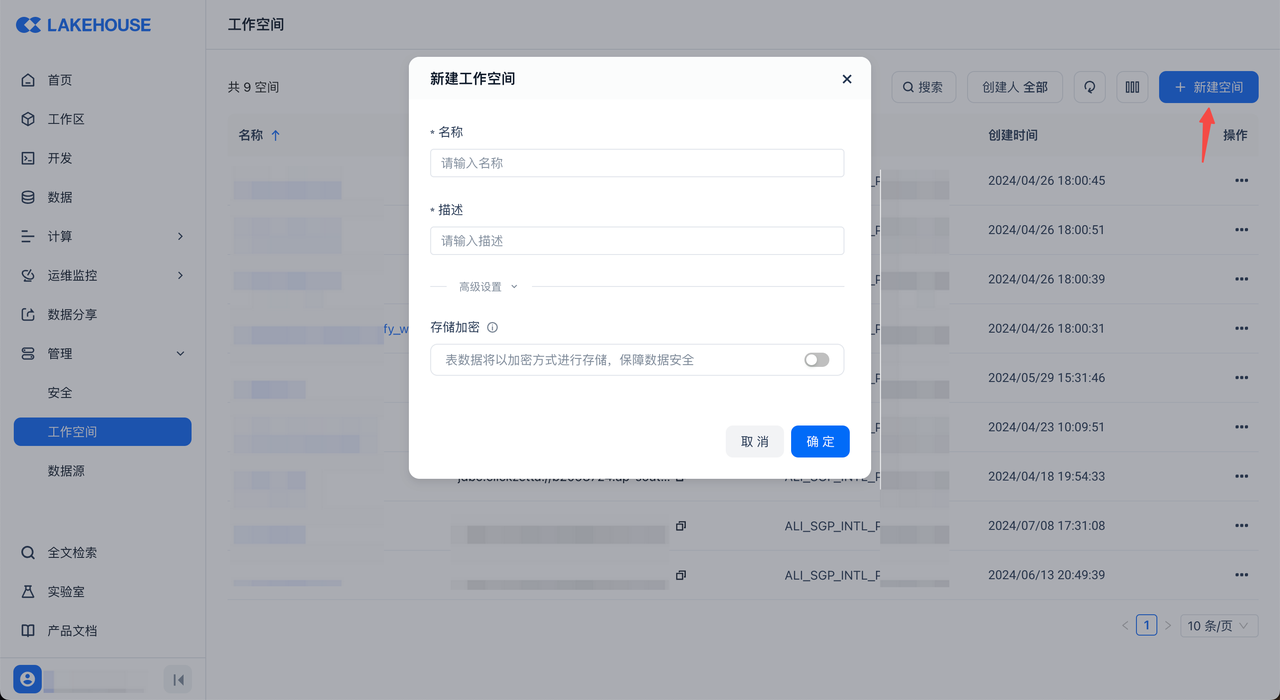This screenshot has width=1280, height=700.
Task: Open the ellipsis menu for the first row
Action: (1241, 181)
